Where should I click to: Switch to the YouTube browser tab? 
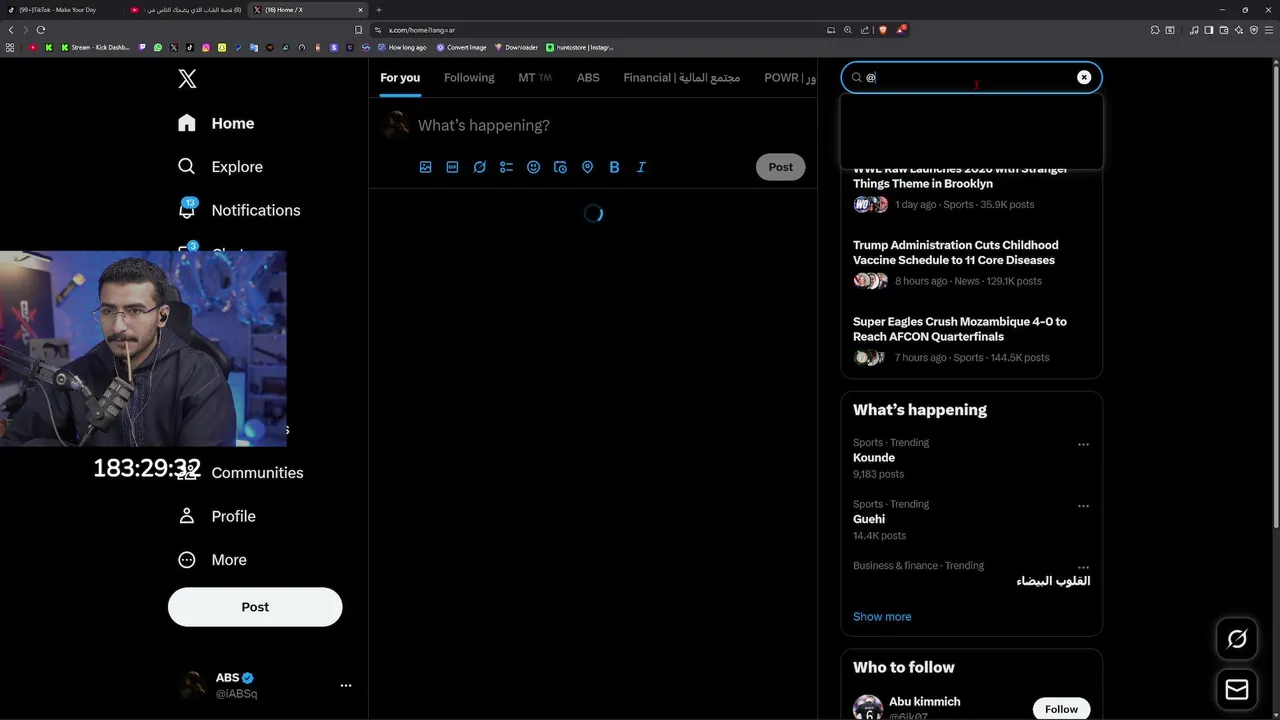pos(185,10)
